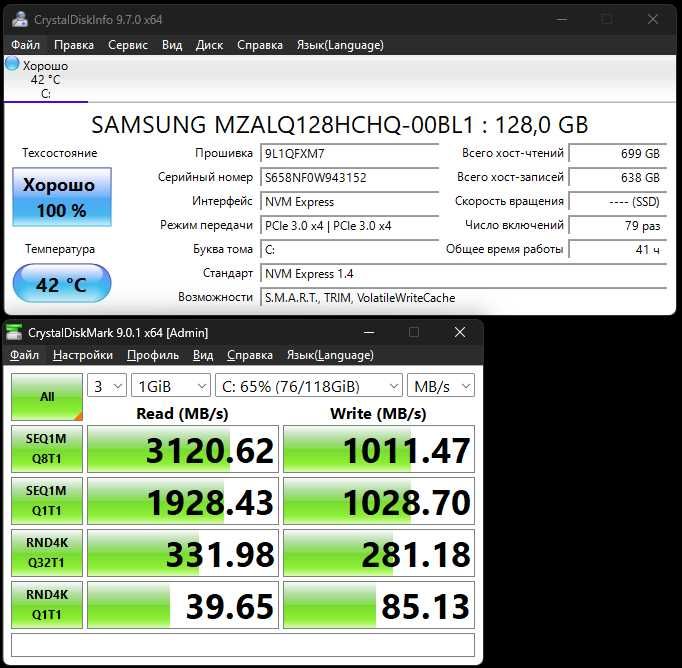The image size is (682, 668).
Task: Click the transfer mode field PCIe 3.0 x4
Action: (350, 226)
